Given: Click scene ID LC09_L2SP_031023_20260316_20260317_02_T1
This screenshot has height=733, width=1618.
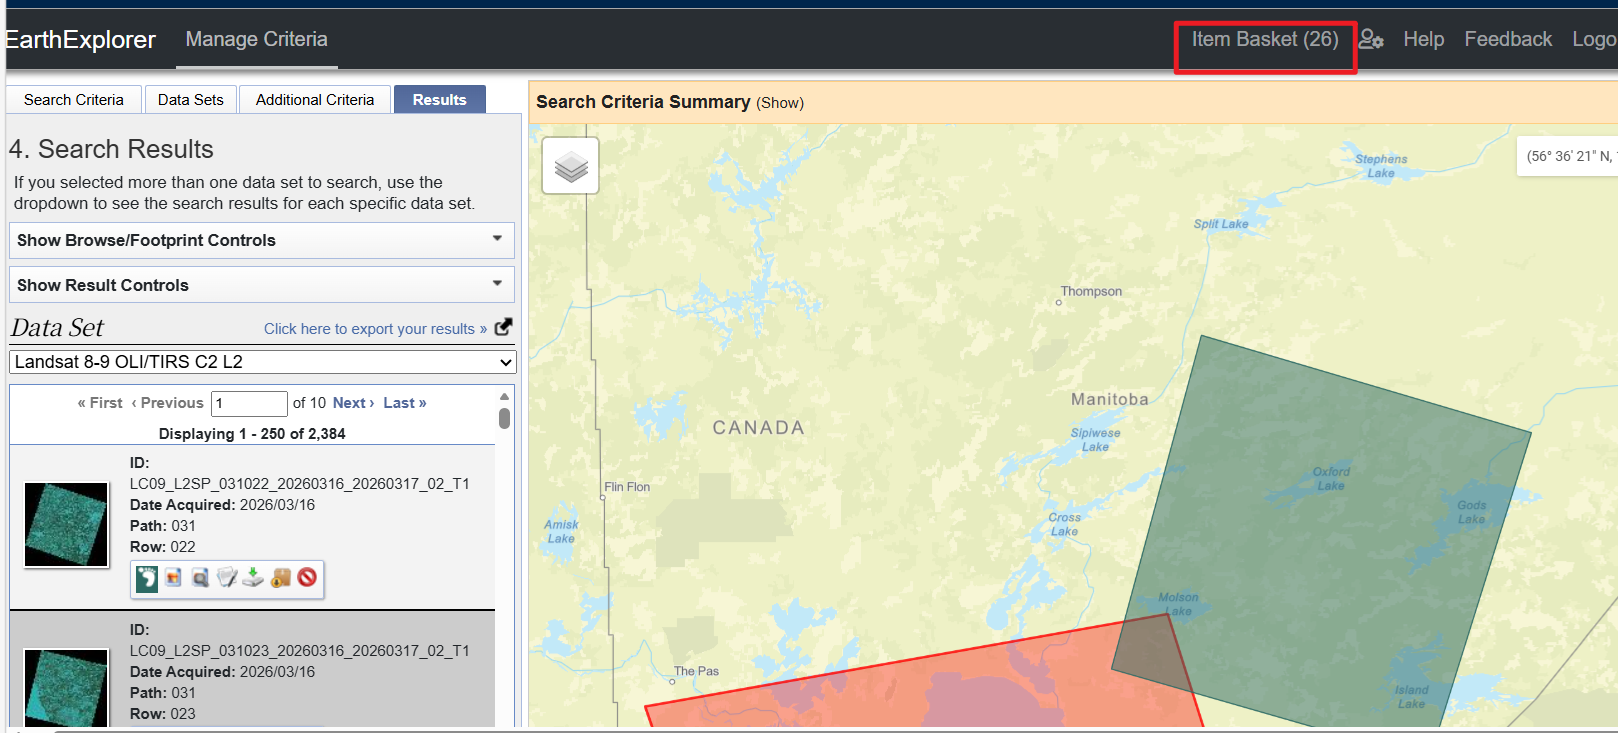Looking at the screenshot, I should 299,651.
